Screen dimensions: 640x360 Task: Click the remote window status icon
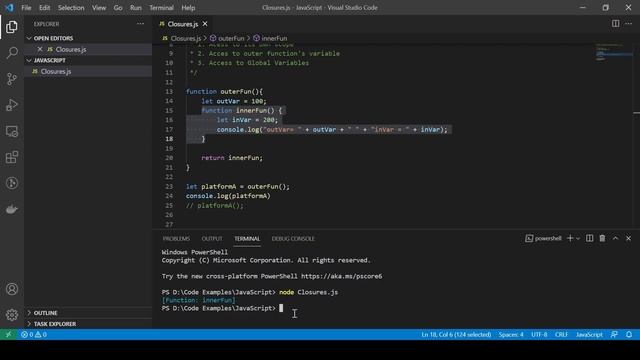[x=9, y=334]
